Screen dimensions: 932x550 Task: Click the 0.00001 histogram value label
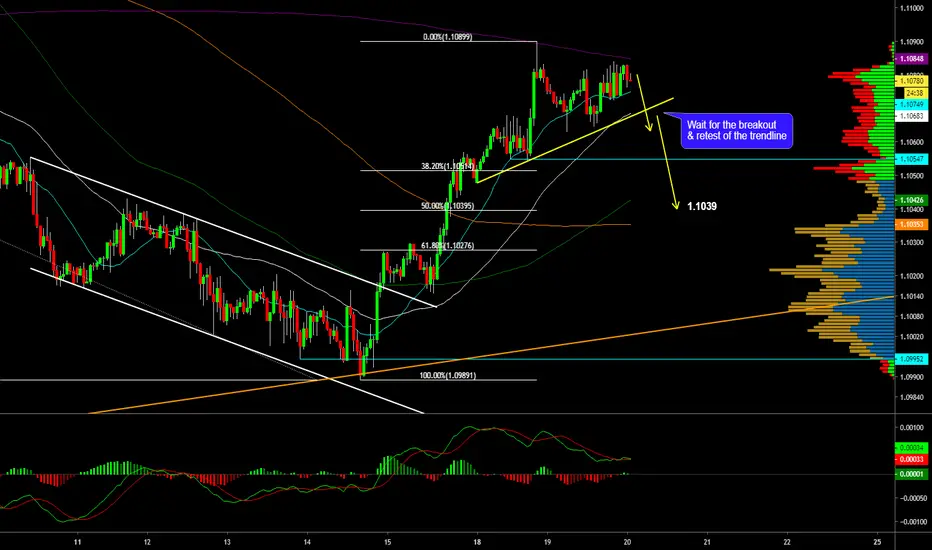[x=911, y=474]
